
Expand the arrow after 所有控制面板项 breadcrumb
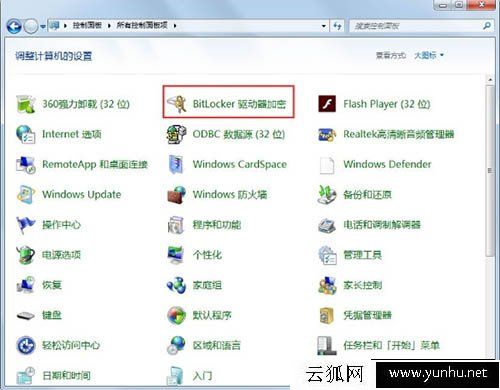click(x=175, y=25)
